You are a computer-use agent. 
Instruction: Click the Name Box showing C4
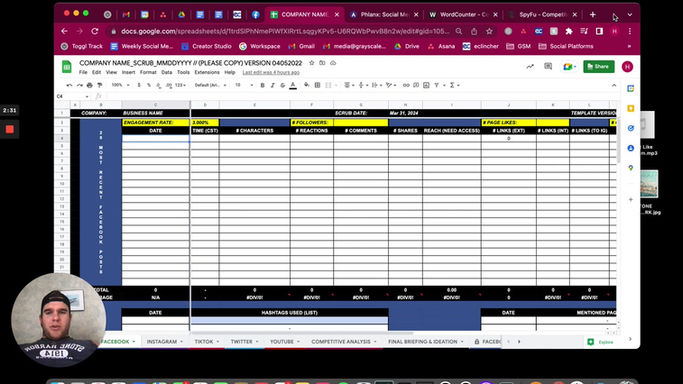[72, 96]
